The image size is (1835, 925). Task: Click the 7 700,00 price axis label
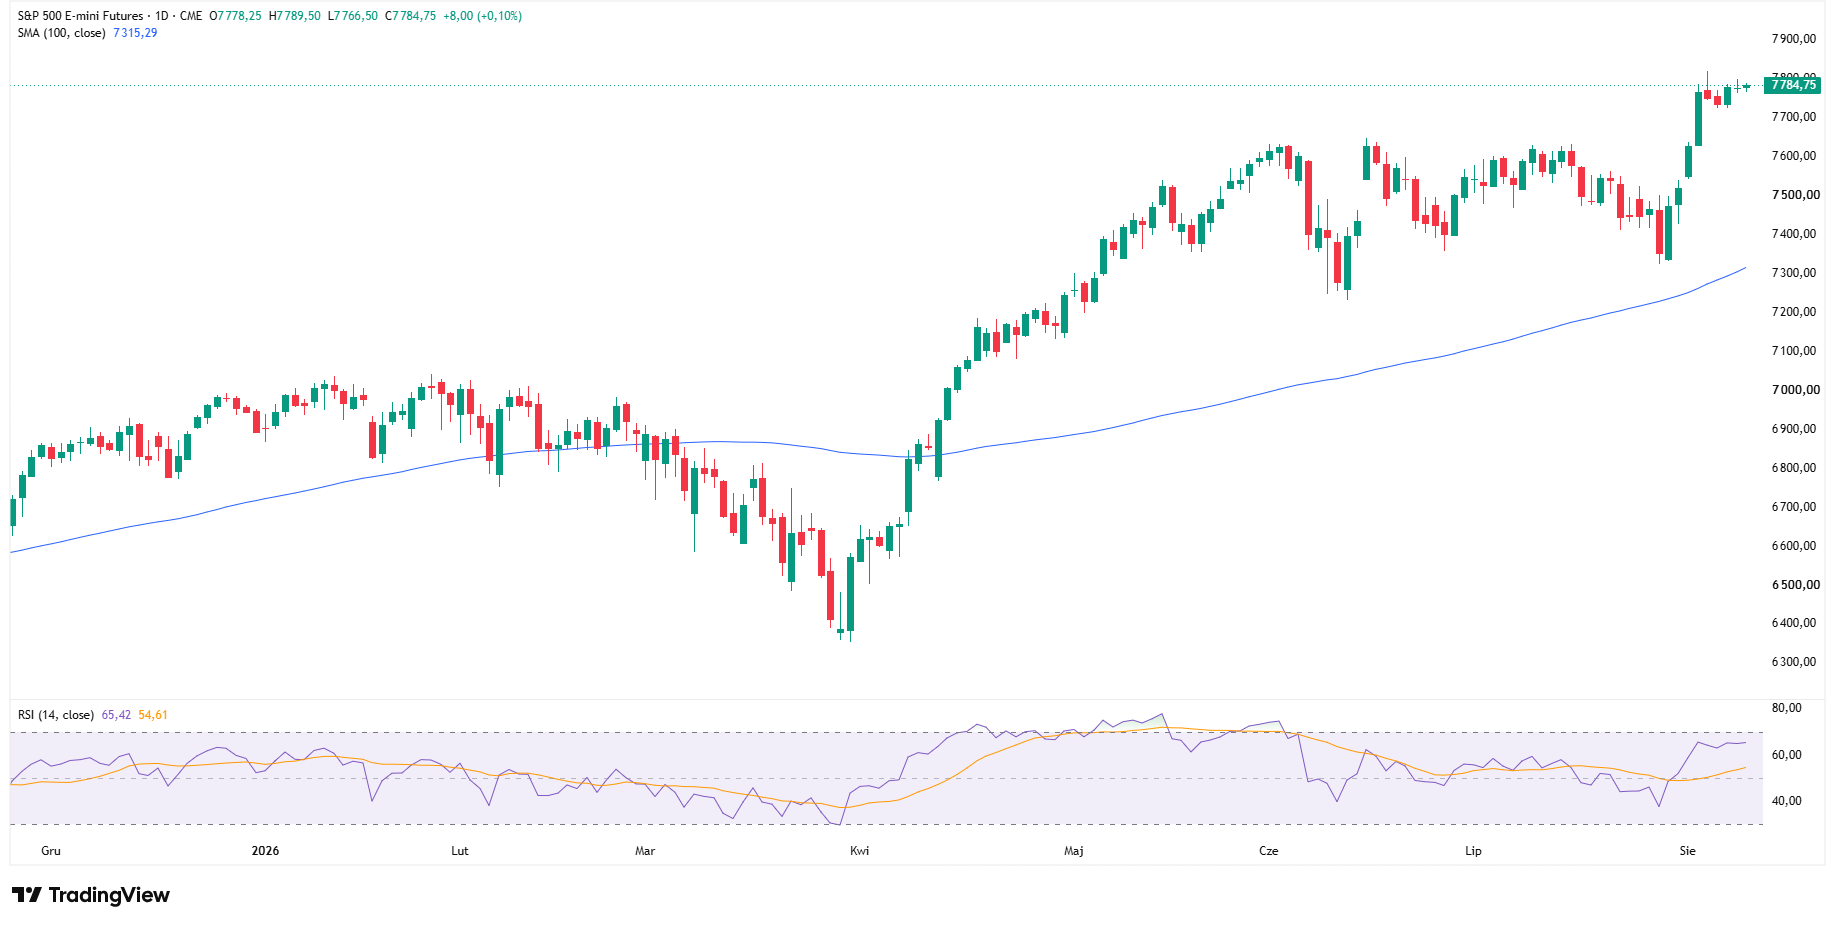[1794, 117]
